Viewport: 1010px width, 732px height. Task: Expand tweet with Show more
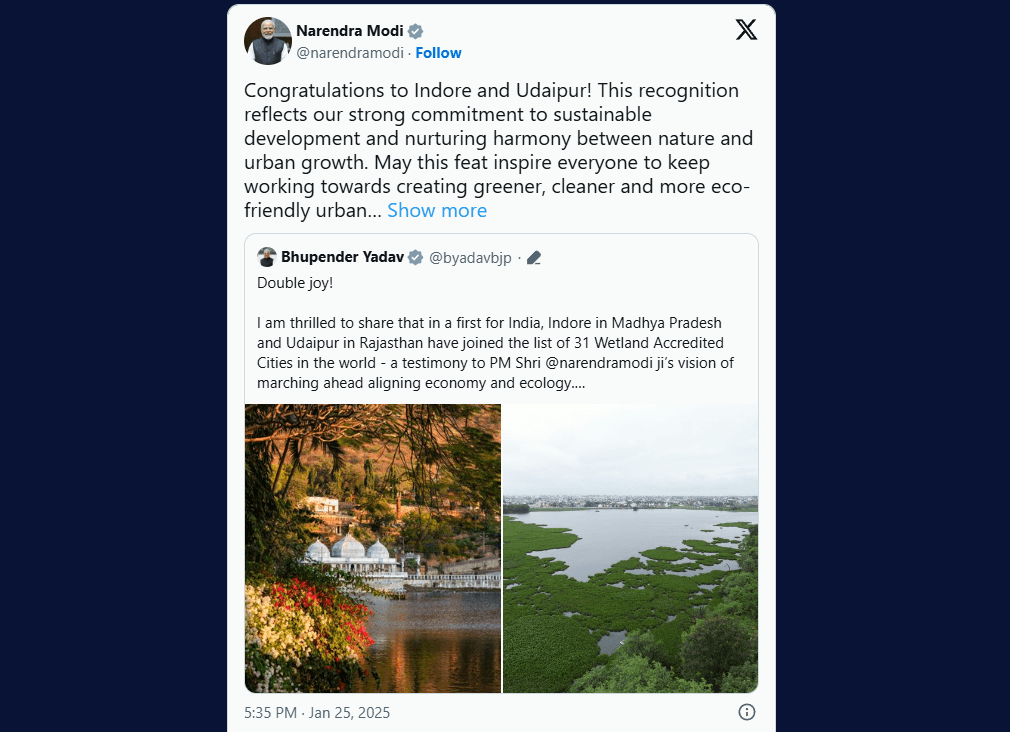pos(437,211)
